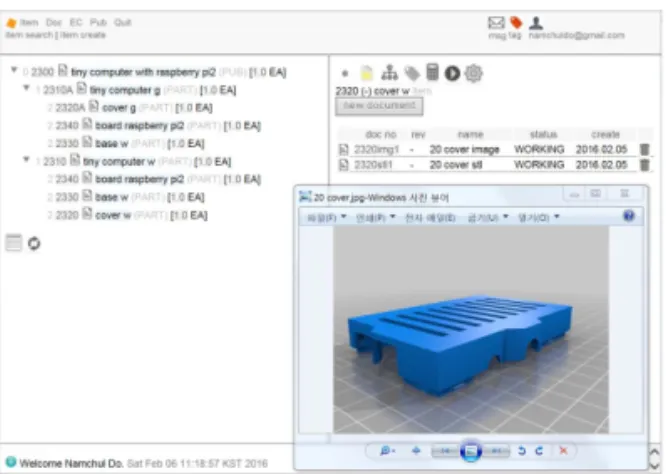Collapse the 2300 tiny computer root node

14,70
